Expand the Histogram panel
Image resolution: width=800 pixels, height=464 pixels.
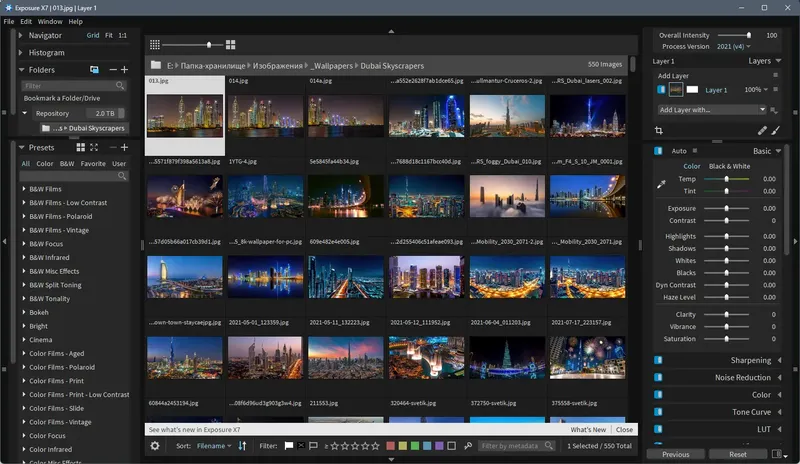click(x=46, y=52)
